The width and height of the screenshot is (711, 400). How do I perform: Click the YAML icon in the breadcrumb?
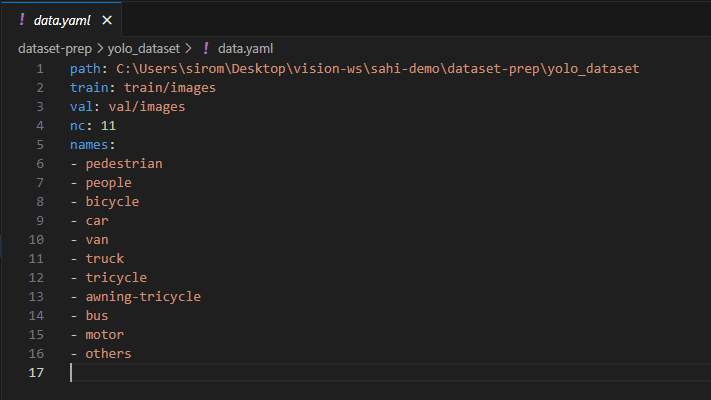click(205, 48)
